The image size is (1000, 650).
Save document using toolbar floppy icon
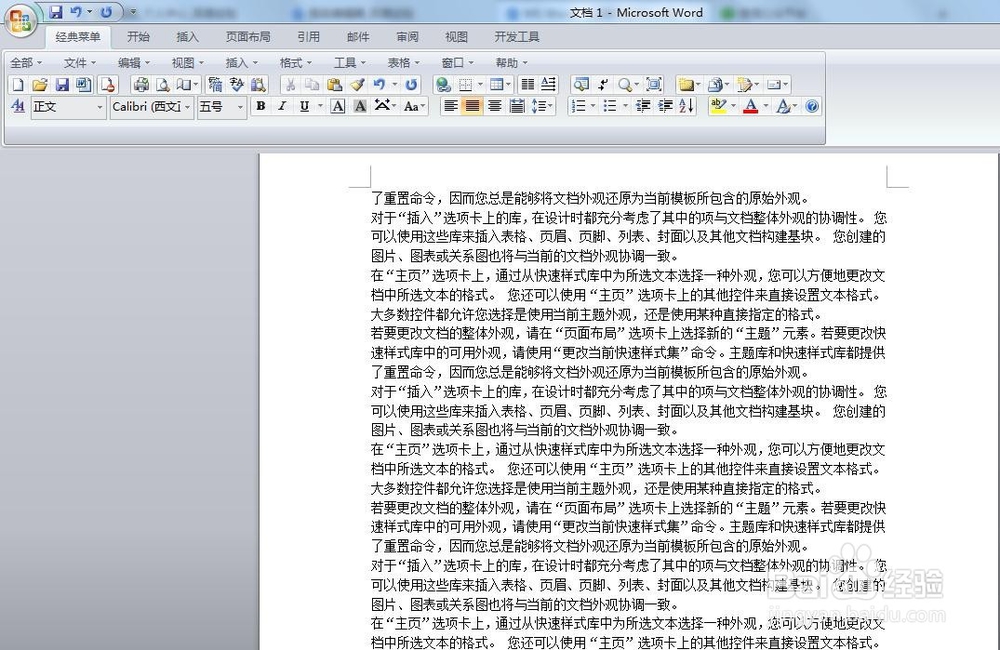click(x=62, y=84)
